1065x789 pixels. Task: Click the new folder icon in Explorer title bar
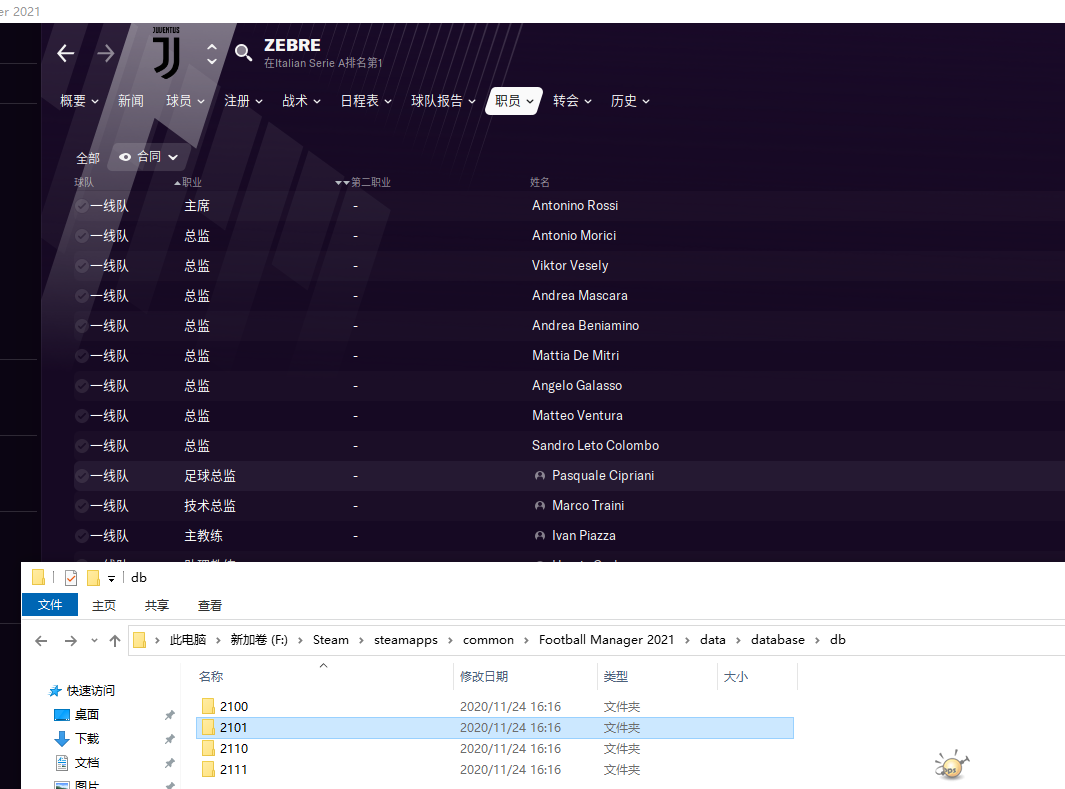[94, 578]
